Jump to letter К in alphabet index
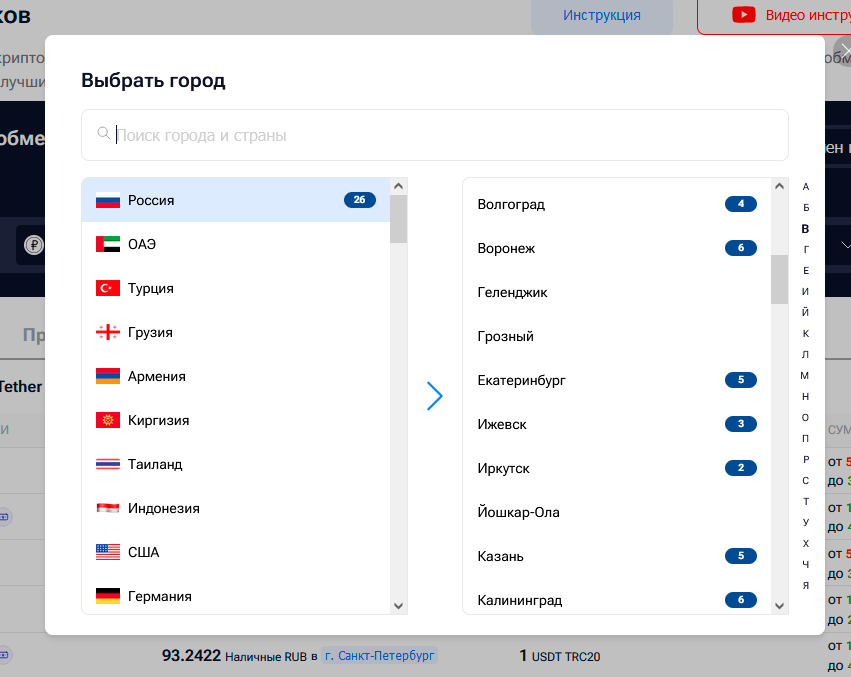 (805, 333)
